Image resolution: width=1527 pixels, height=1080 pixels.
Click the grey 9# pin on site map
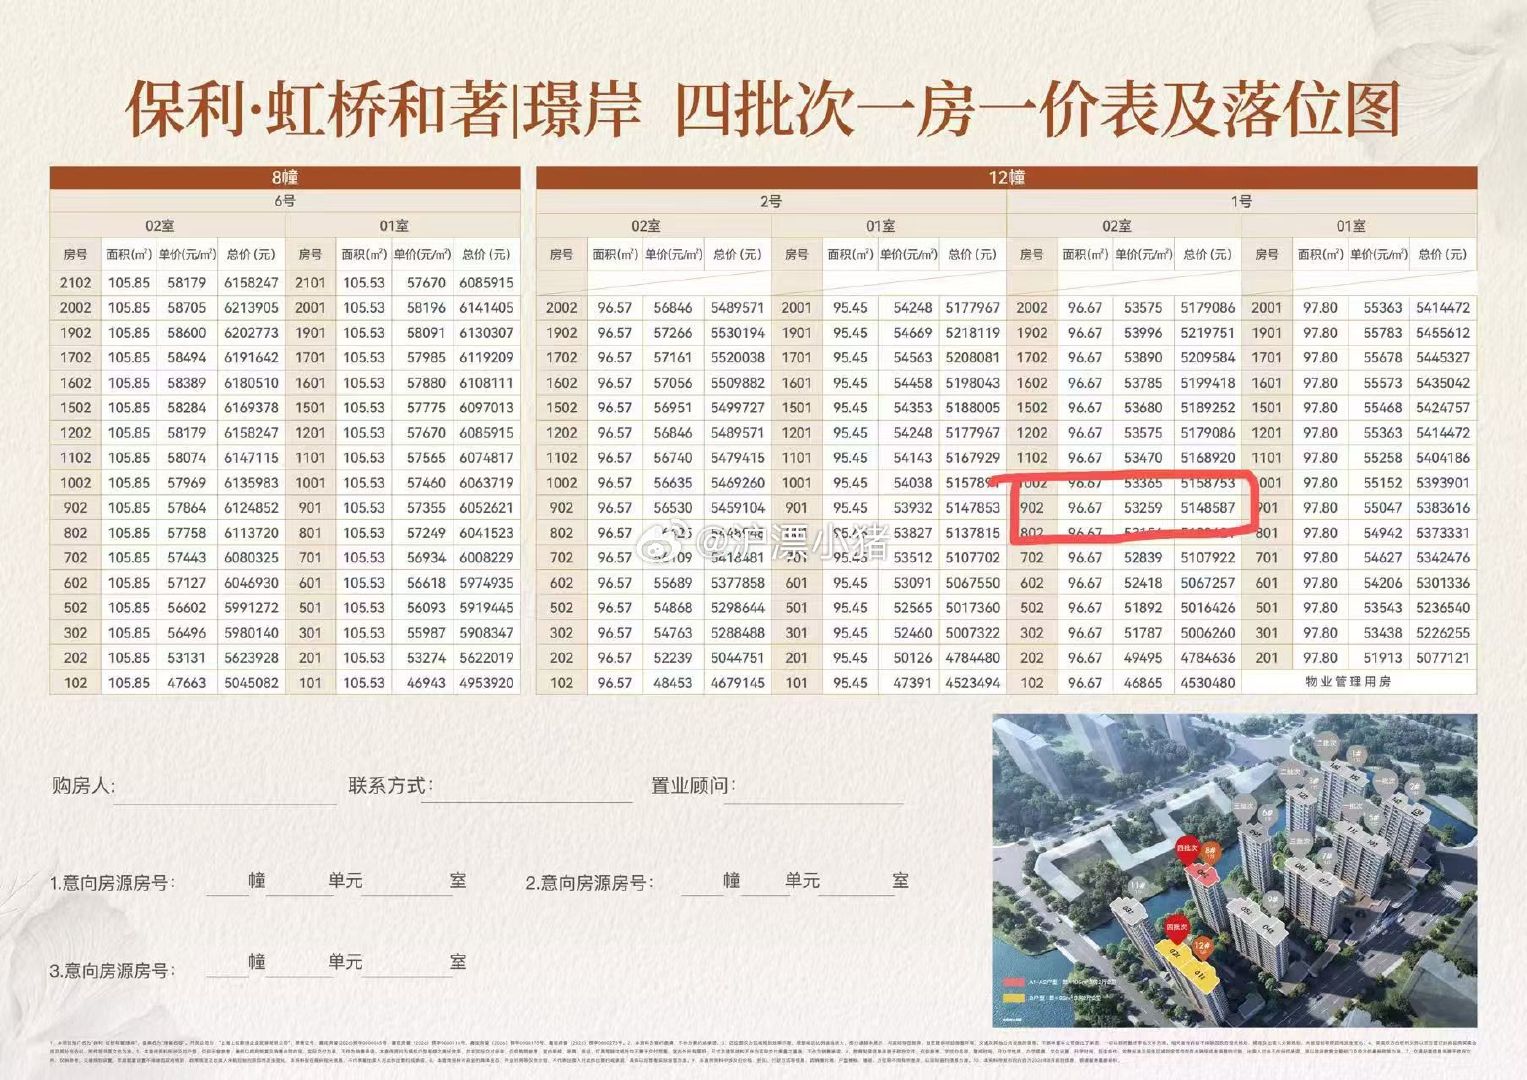coord(1273,902)
